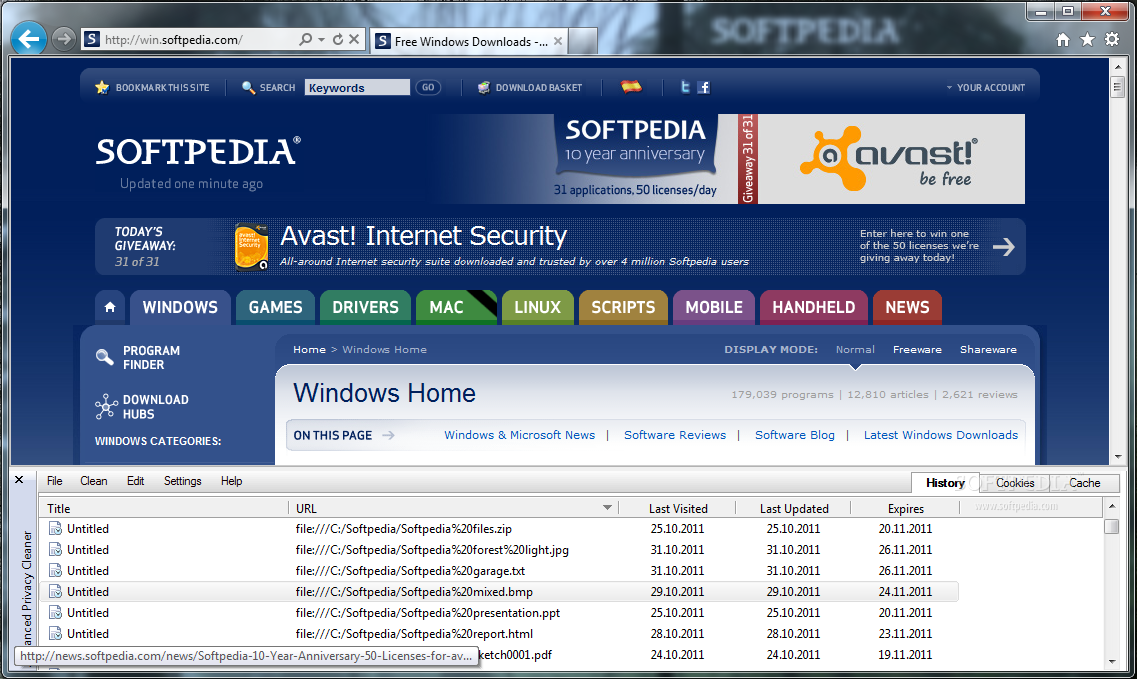Jump to Software Blog link
1137x679 pixels.
pyautogui.click(x=795, y=435)
